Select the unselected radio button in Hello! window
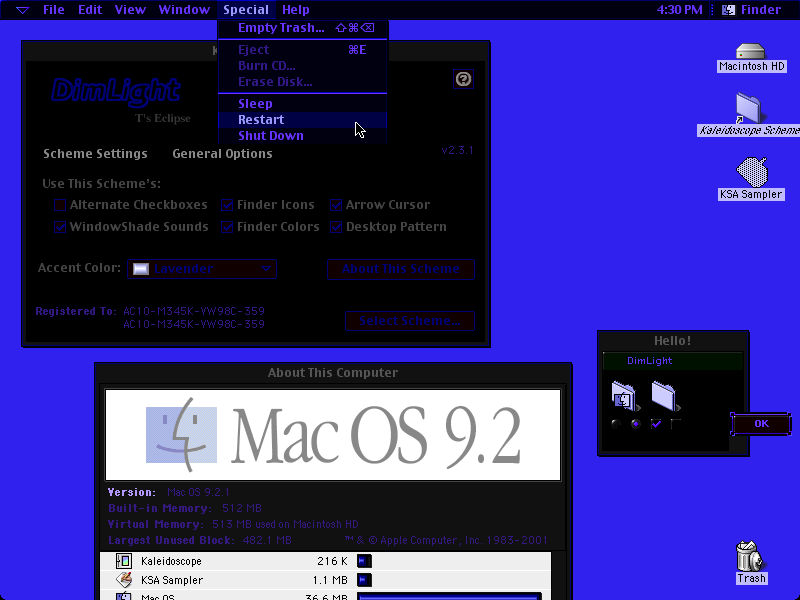The height and width of the screenshot is (600, 800). click(x=616, y=424)
